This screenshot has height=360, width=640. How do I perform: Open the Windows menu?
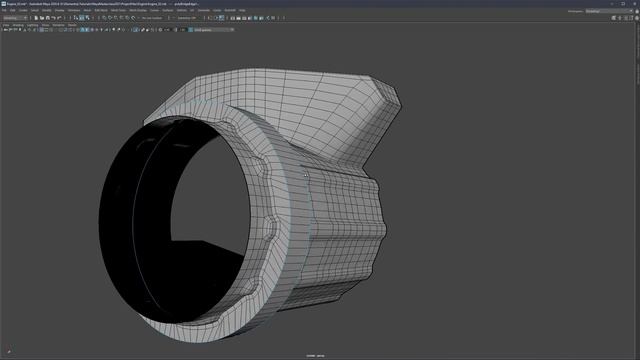pos(74,10)
